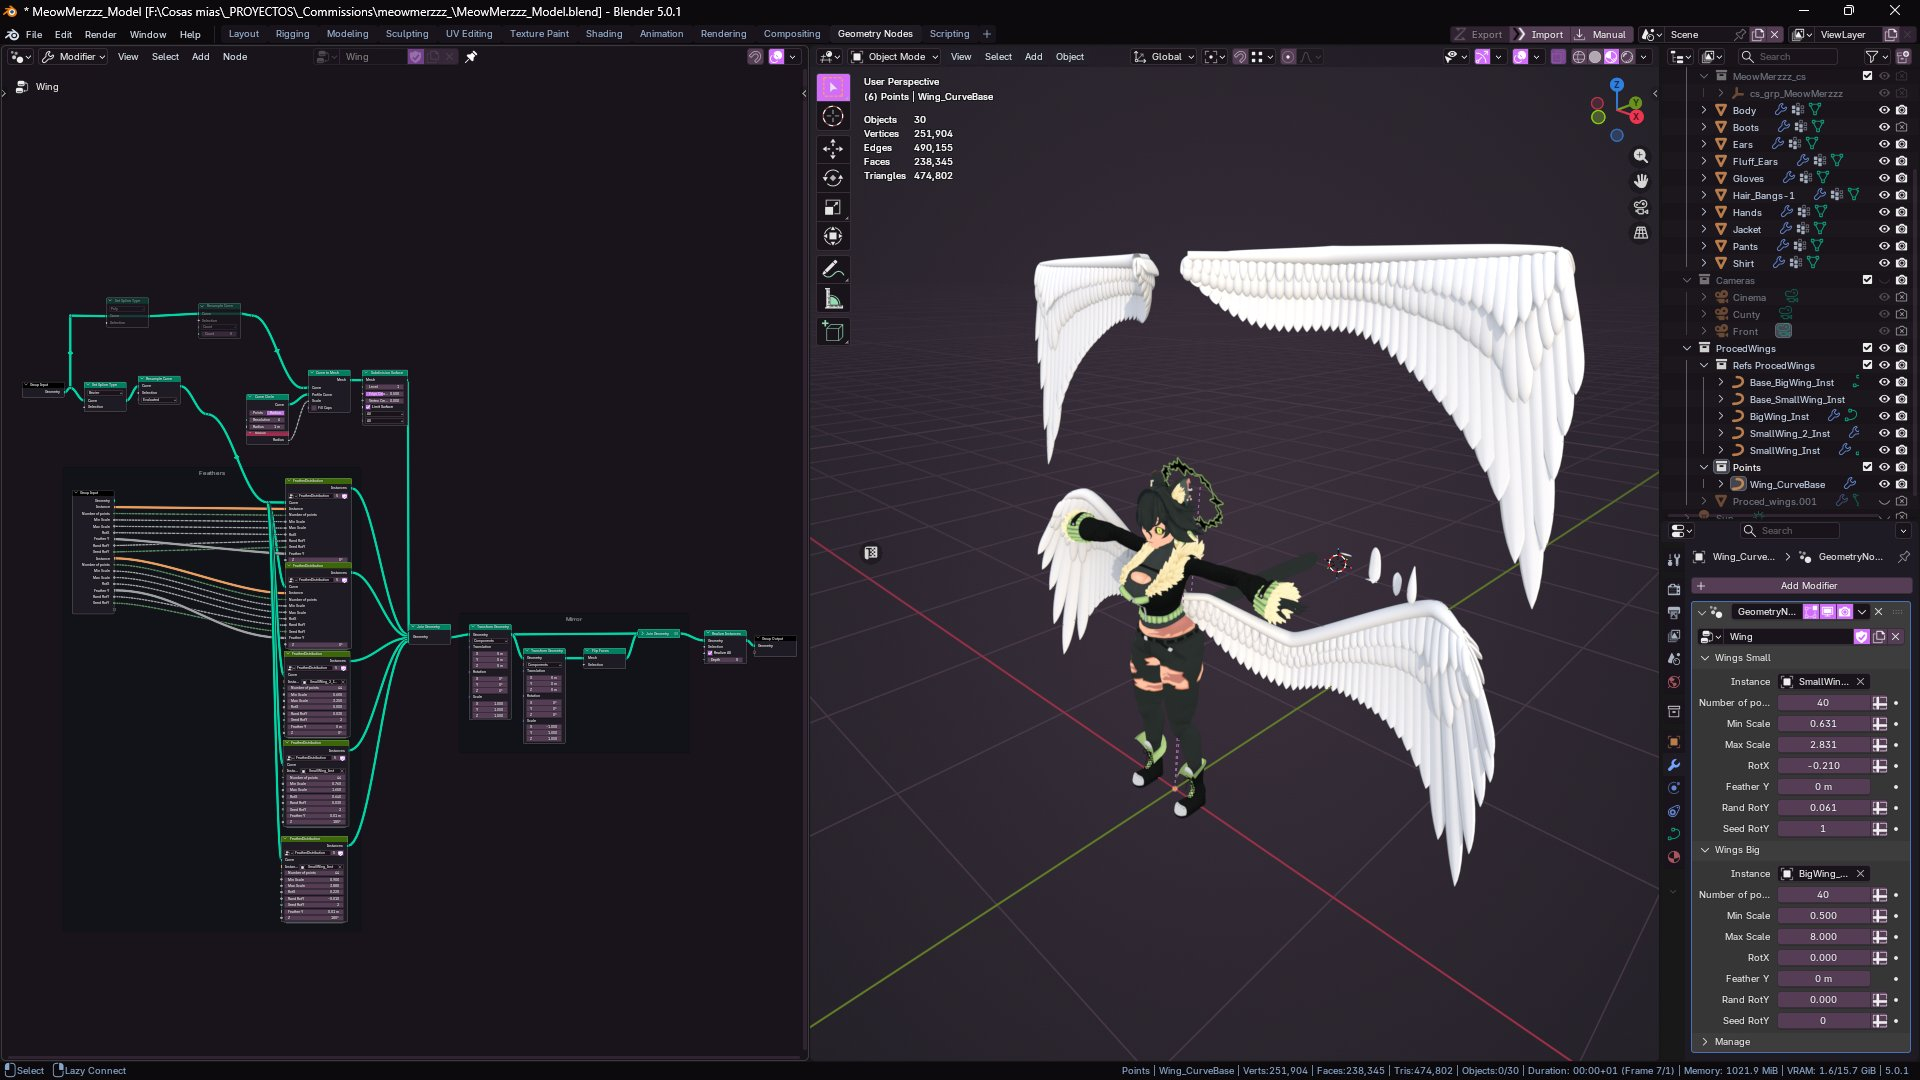Select the Rotate tool in viewport toolbar
The image size is (1920, 1080).
[x=832, y=178]
